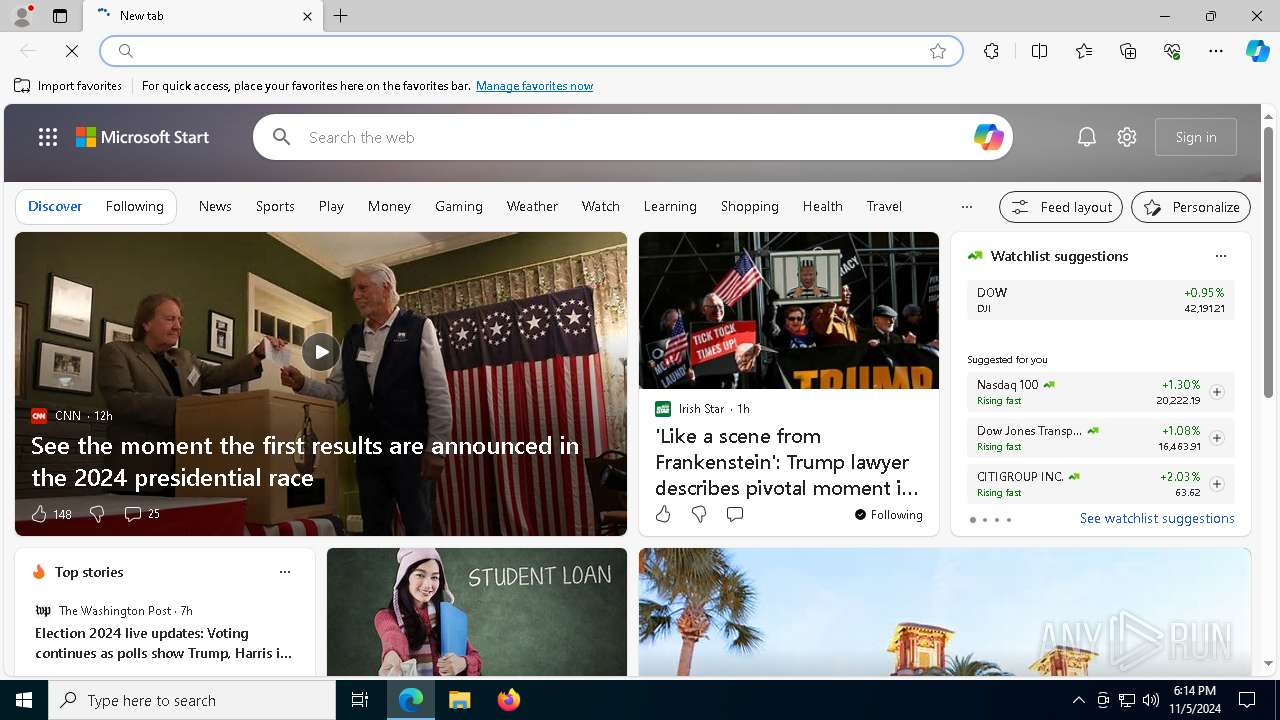The height and width of the screenshot is (720, 1280).
Task: Dislike the Irish Star article
Action: (699, 514)
